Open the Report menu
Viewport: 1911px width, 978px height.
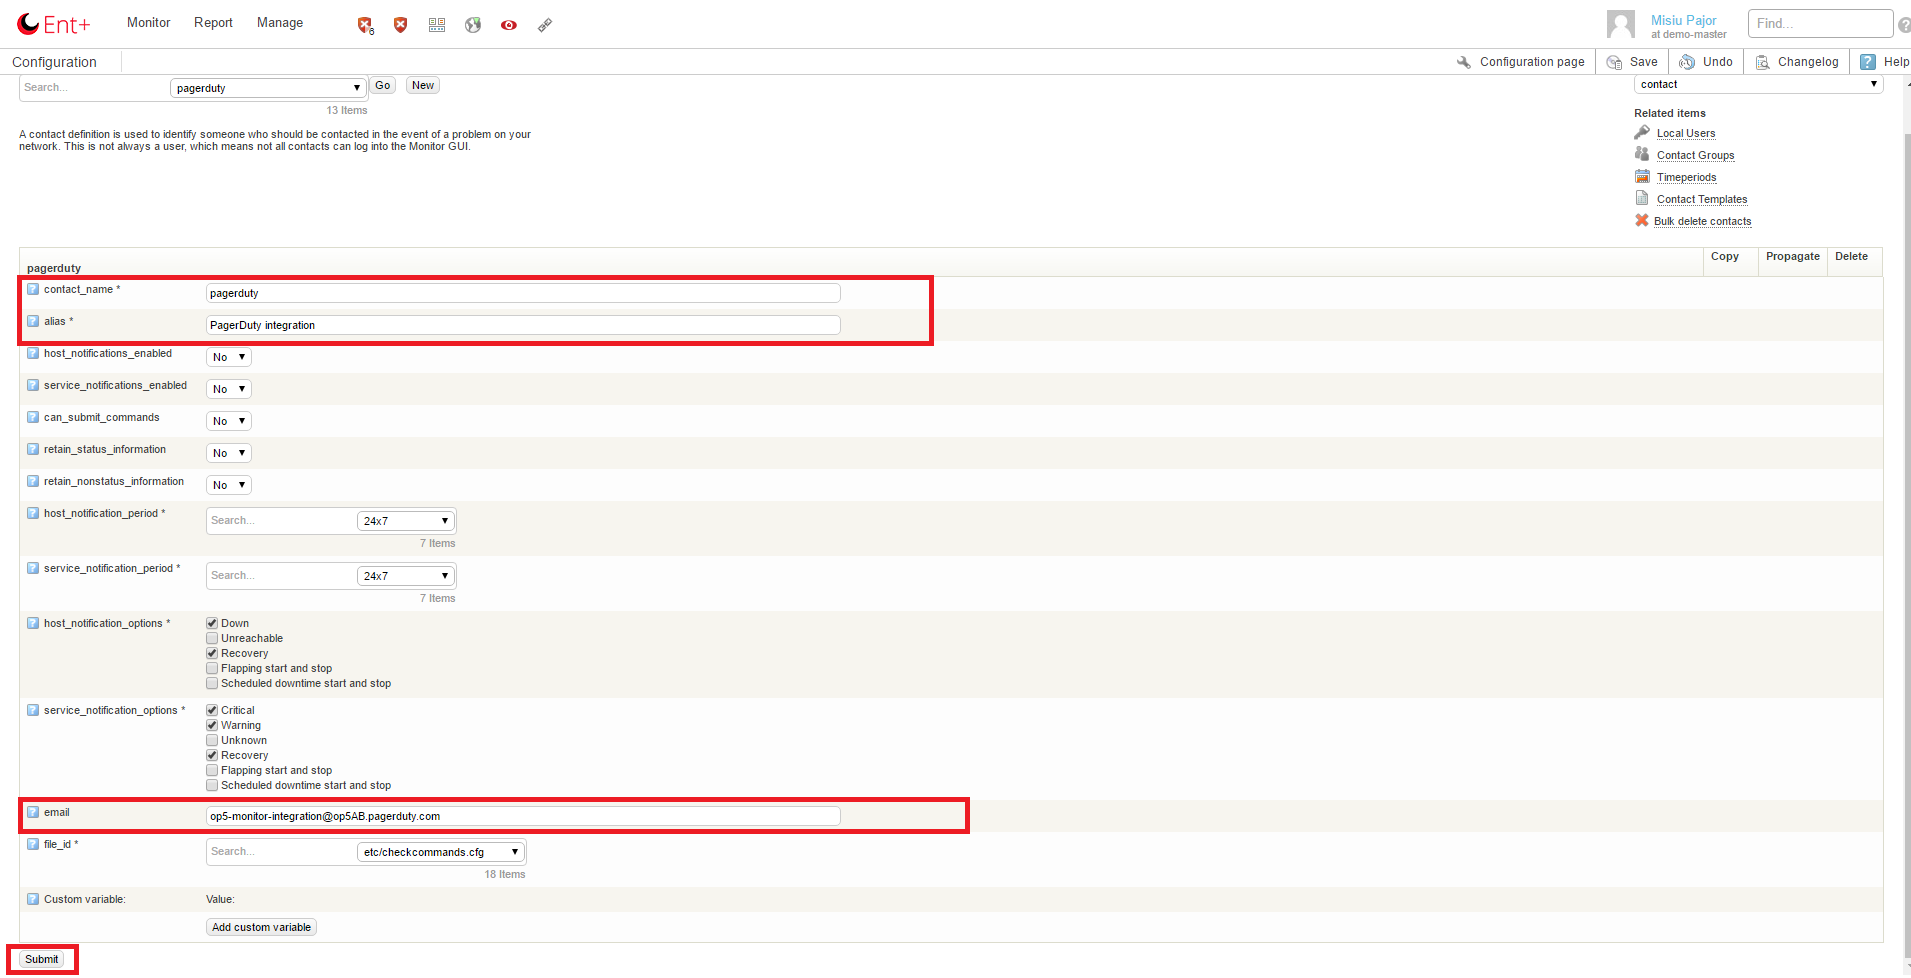point(213,22)
